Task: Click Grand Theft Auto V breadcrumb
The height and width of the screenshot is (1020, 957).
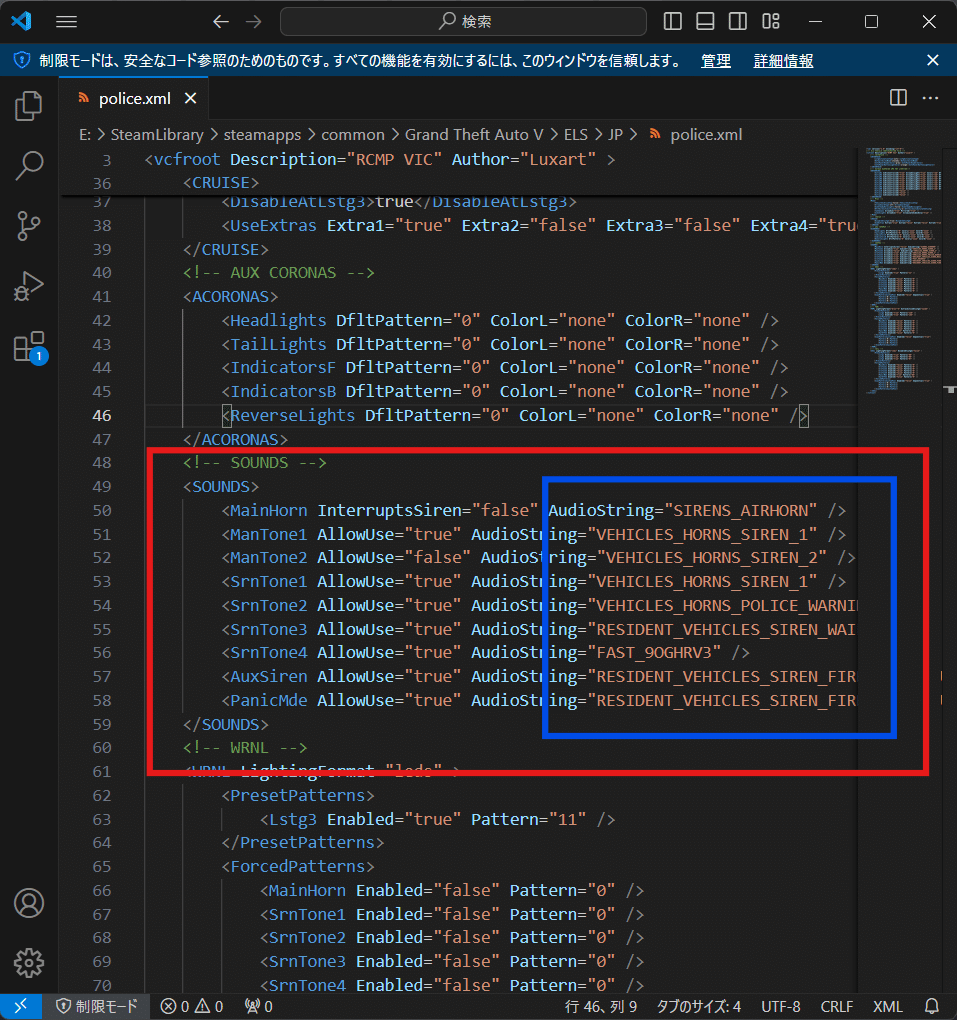Action: [x=474, y=135]
